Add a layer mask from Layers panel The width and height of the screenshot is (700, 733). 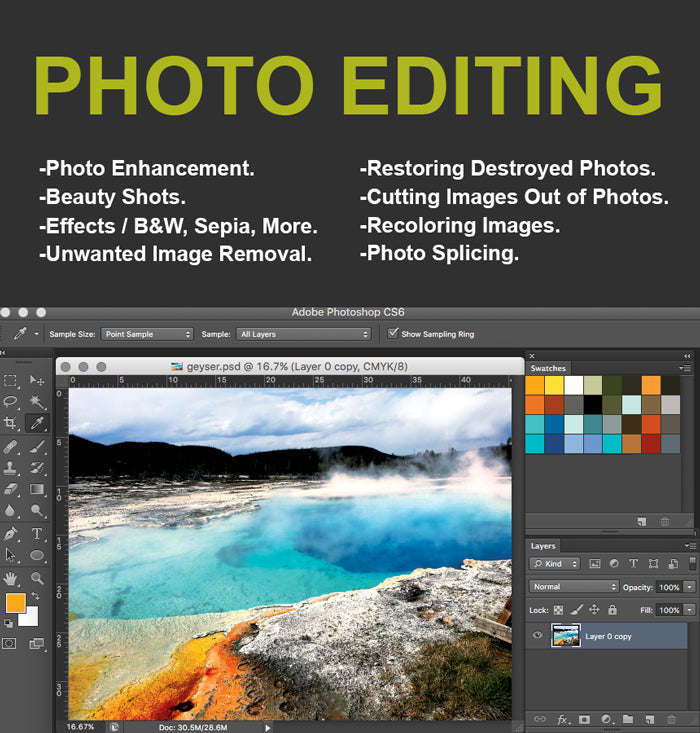[584, 719]
